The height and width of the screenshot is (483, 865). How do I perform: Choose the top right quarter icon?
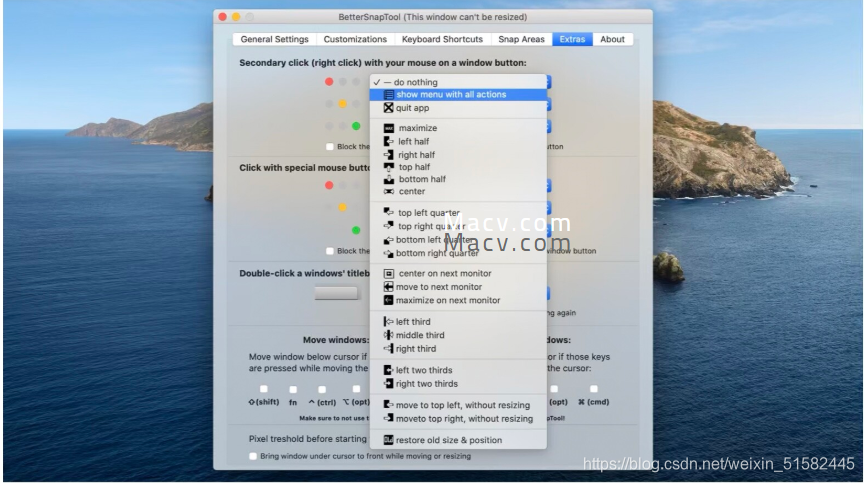click(389, 226)
